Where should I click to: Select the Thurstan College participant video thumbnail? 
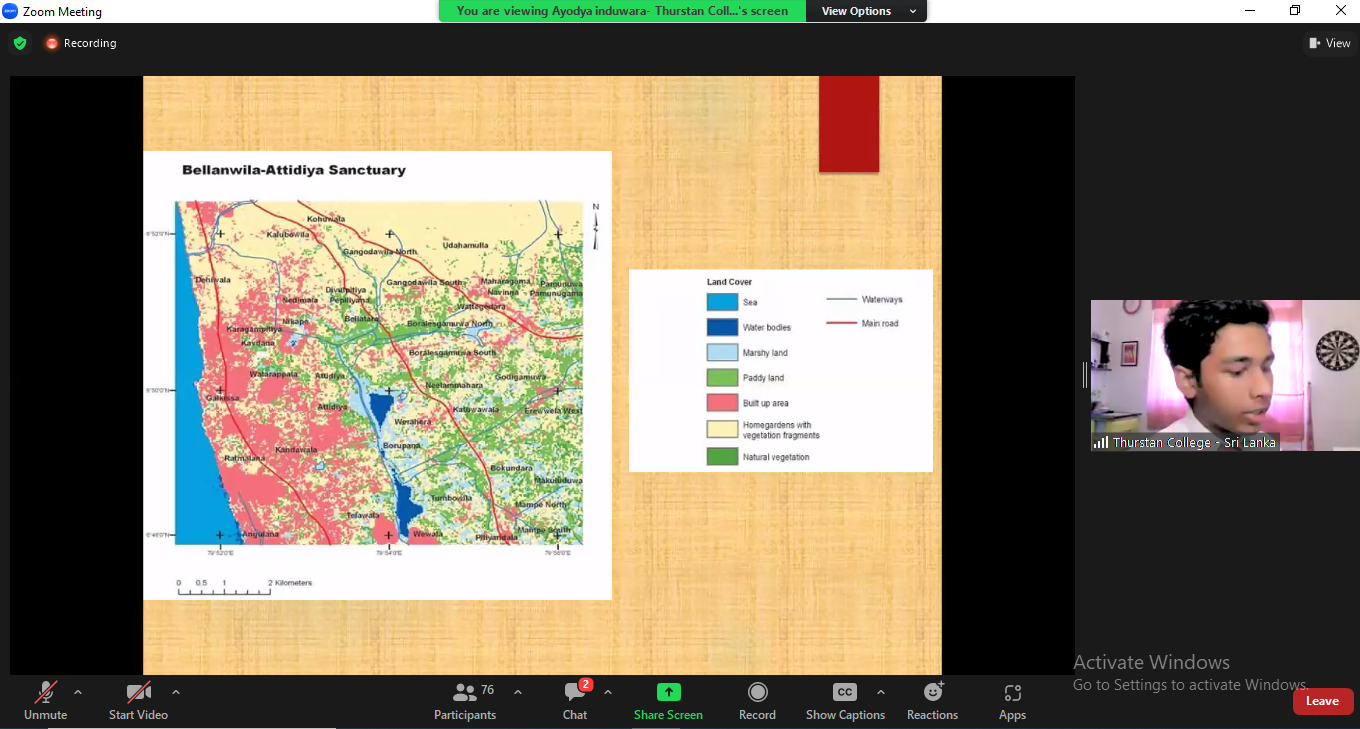click(x=1225, y=375)
